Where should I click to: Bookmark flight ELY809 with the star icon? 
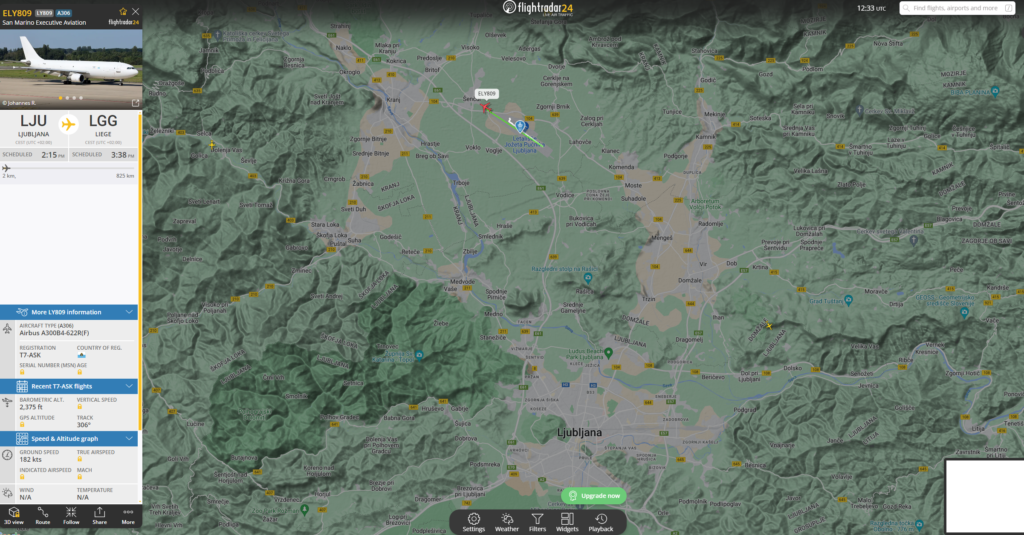(123, 12)
